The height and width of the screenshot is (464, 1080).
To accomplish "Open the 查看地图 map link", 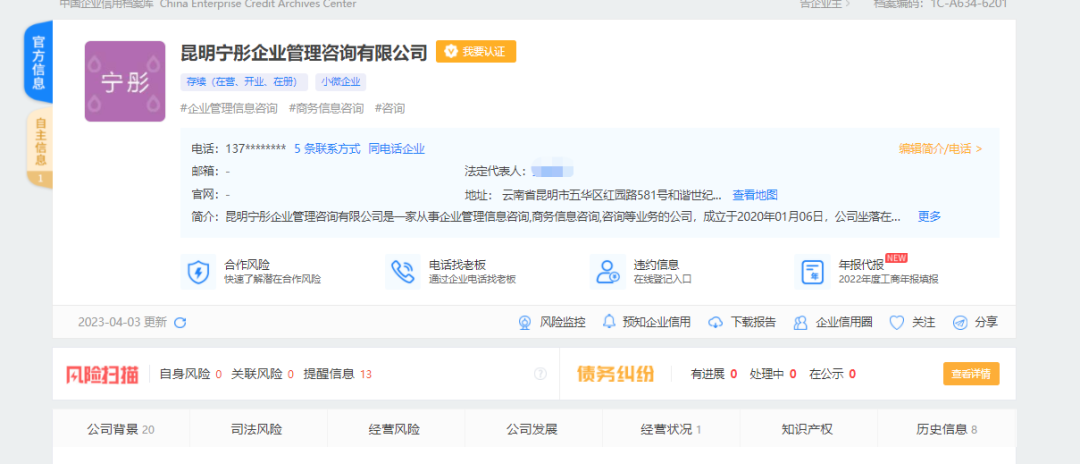I will click(755, 195).
